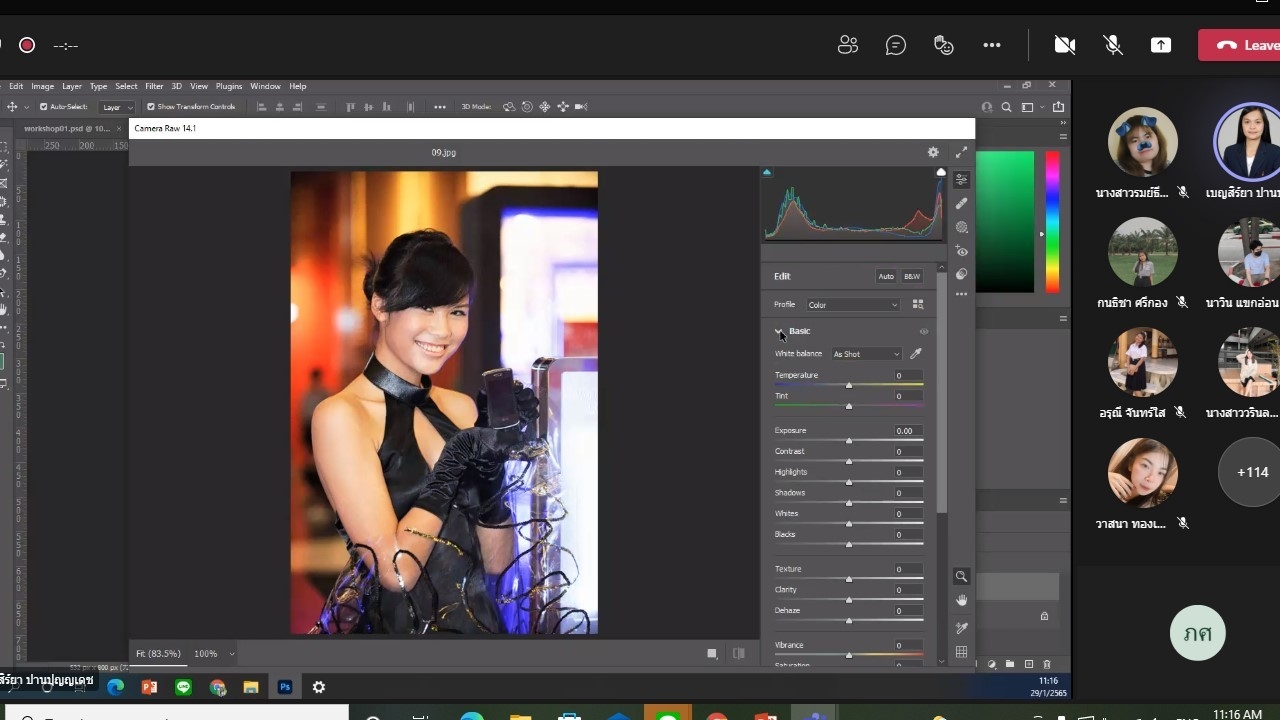This screenshot has height=720, width=1280.
Task: Open the Image menu
Action: 42,86
